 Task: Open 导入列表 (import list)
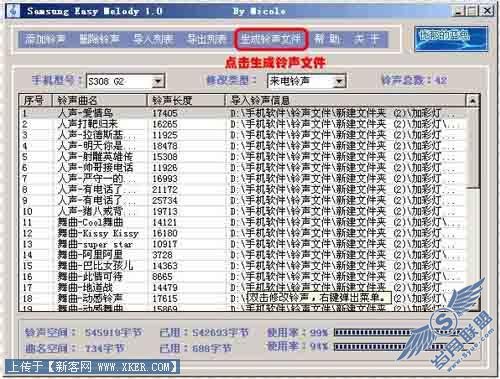click(153, 39)
